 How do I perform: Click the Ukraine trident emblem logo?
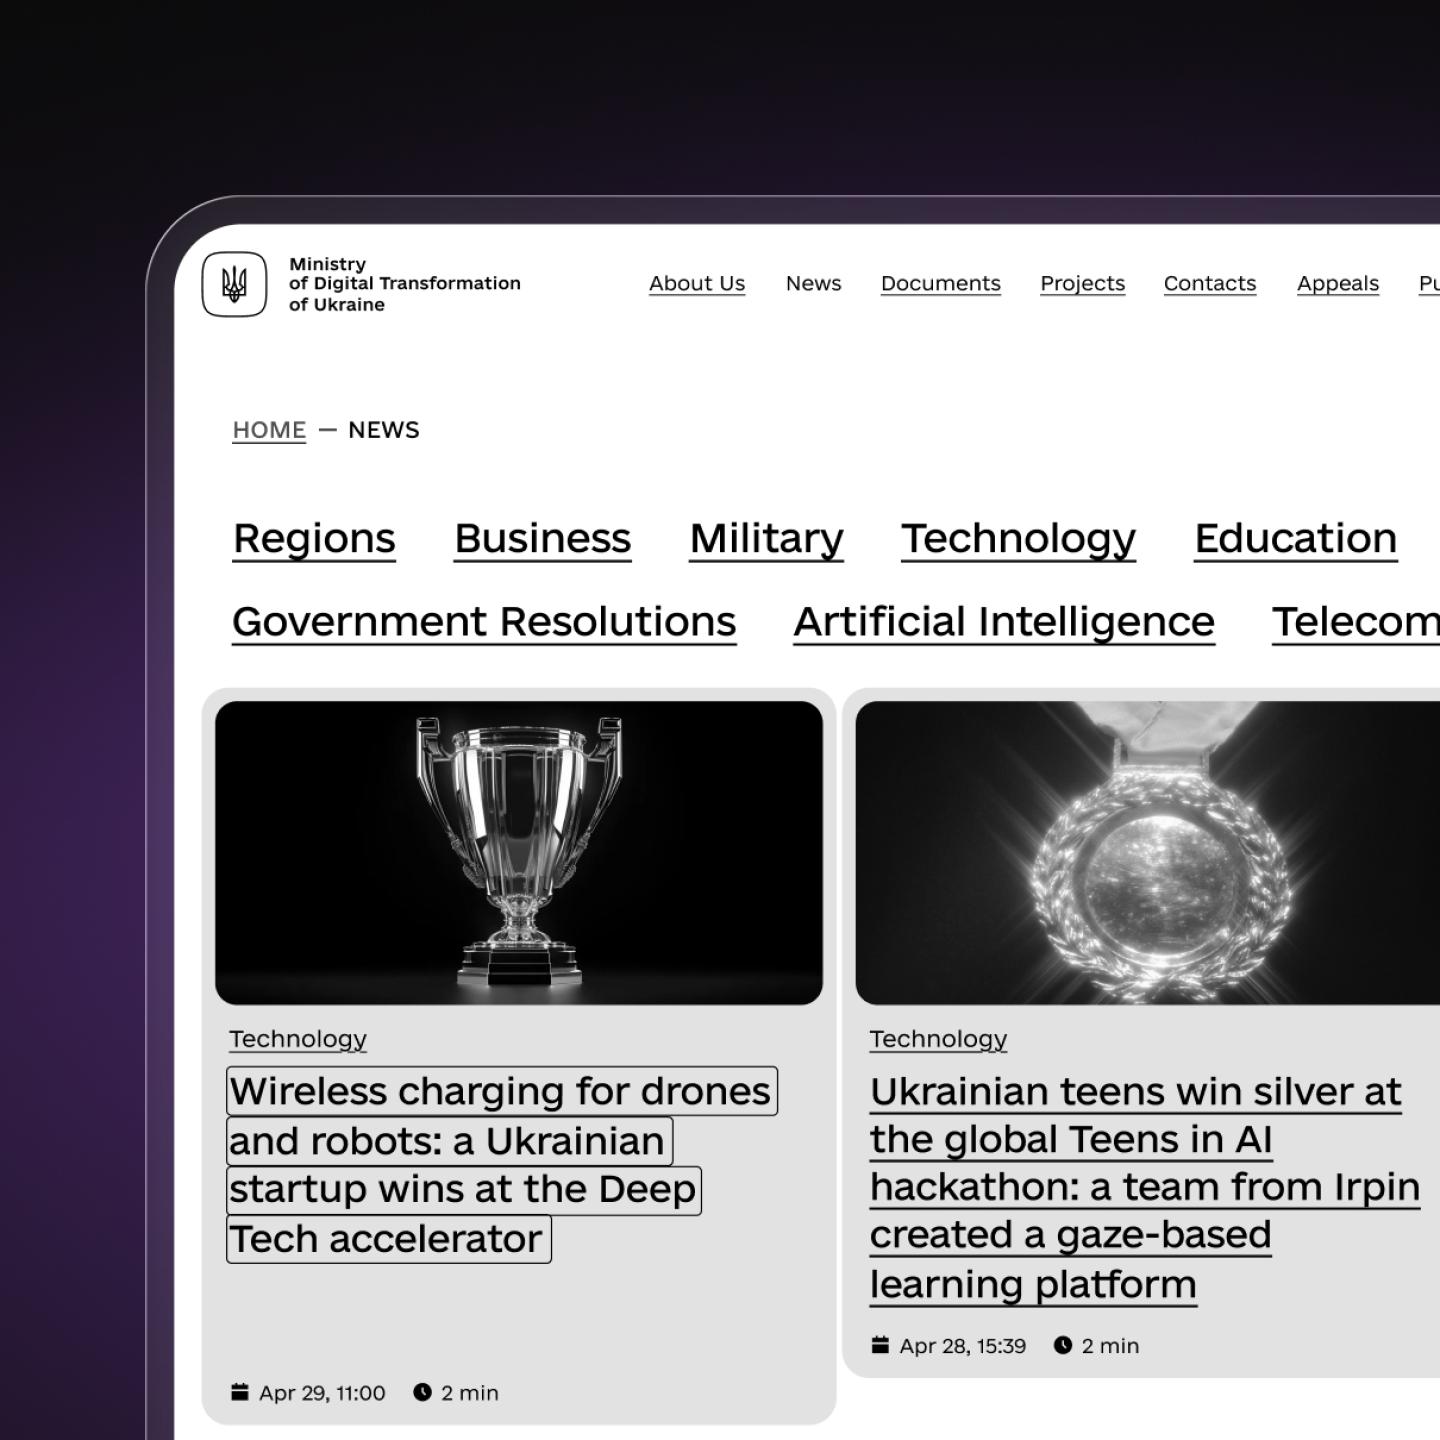click(x=234, y=284)
